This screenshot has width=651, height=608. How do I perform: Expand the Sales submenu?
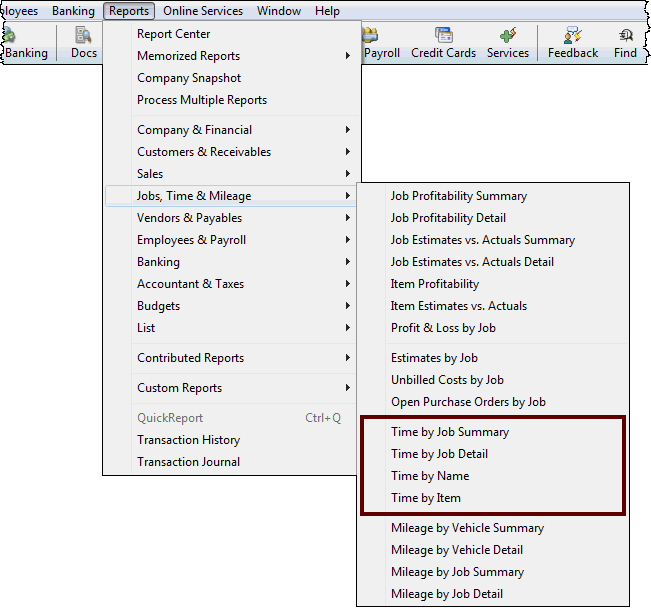point(231,174)
